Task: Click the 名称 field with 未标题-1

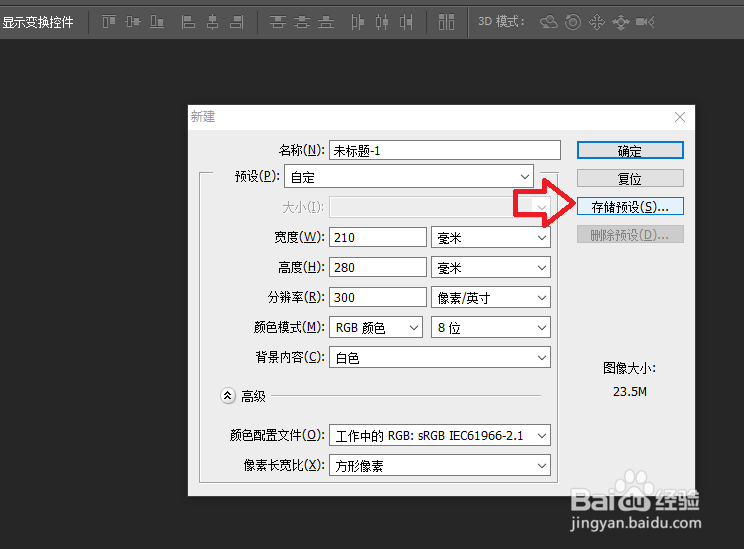Action: (x=445, y=150)
